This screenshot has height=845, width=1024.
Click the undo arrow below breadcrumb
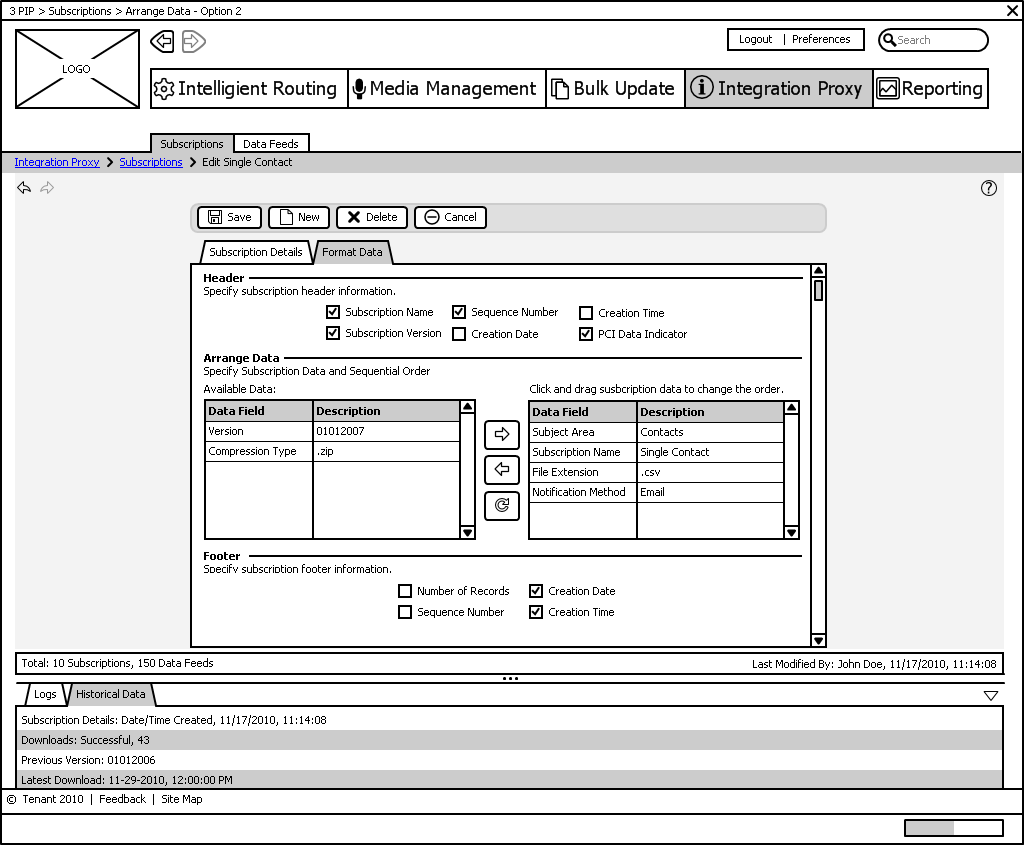tap(24, 188)
